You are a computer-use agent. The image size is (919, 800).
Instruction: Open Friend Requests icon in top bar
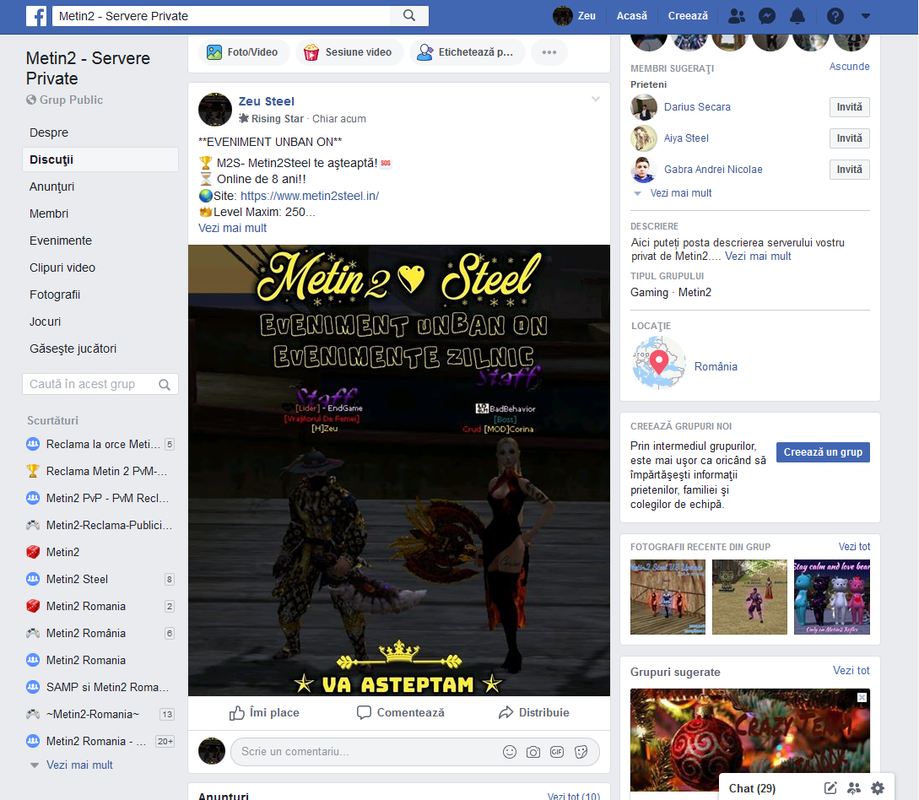coord(737,16)
